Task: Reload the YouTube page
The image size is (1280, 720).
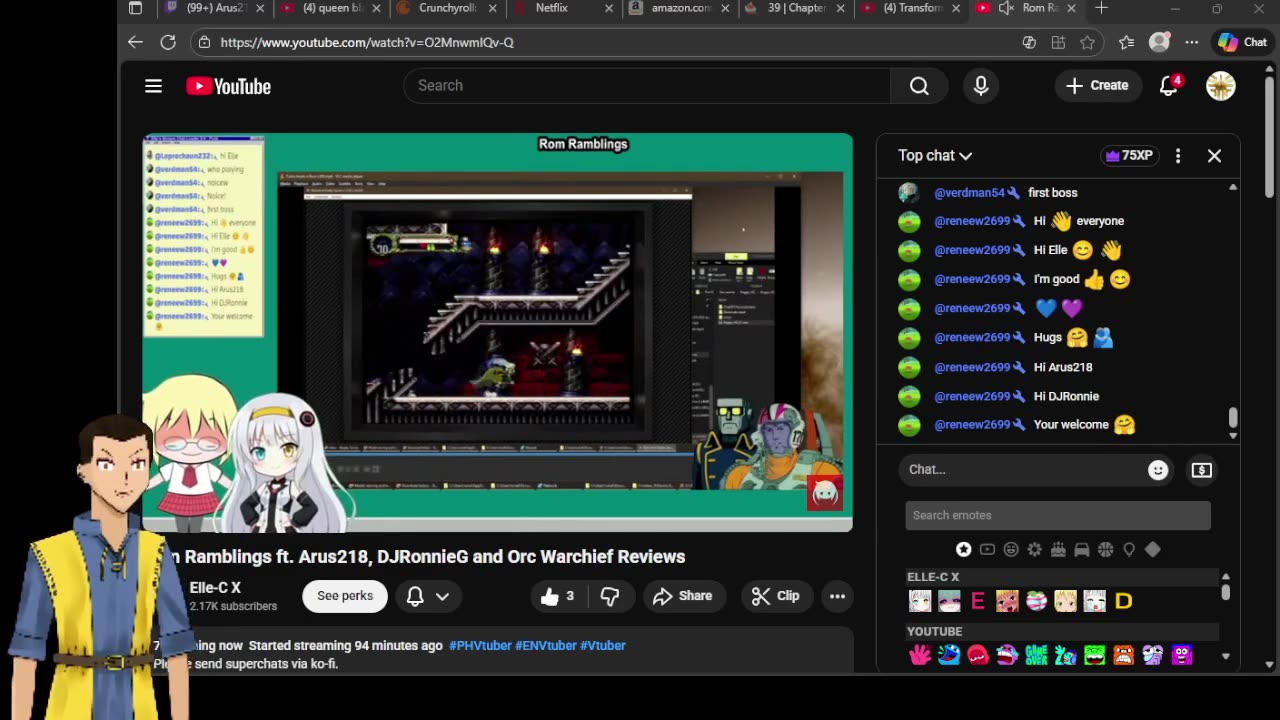Action: (x=168, y=42)
